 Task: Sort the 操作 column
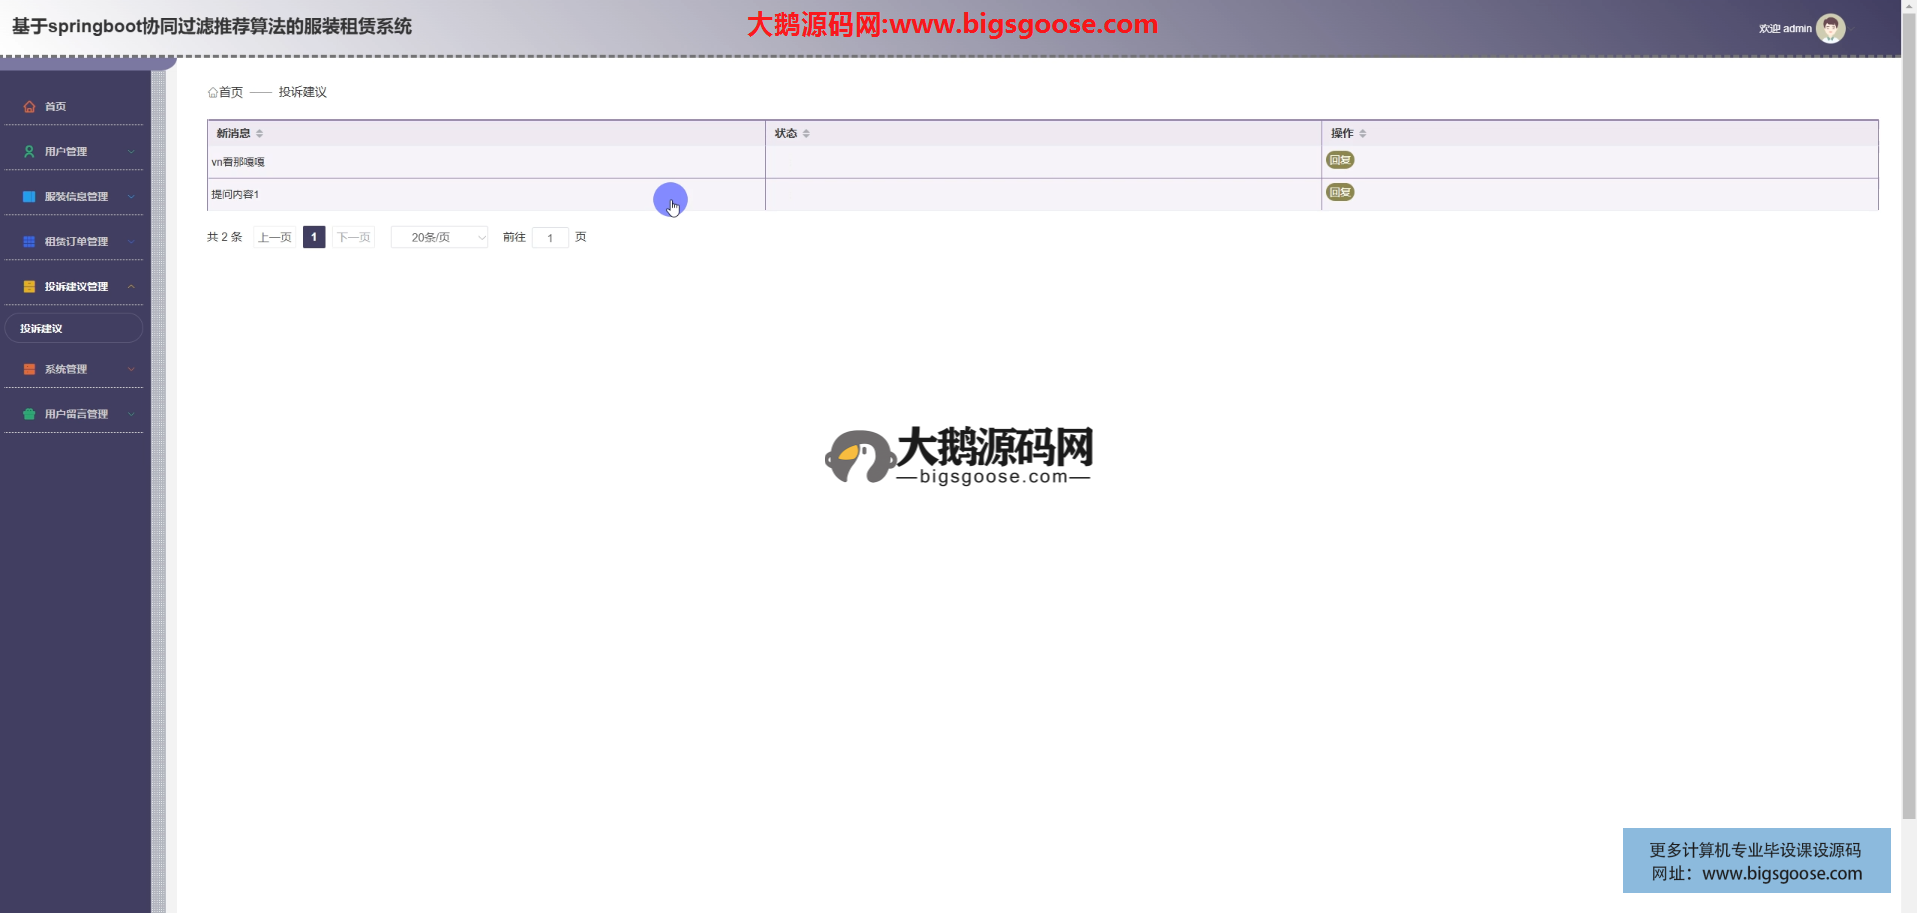click(1362, 134)
